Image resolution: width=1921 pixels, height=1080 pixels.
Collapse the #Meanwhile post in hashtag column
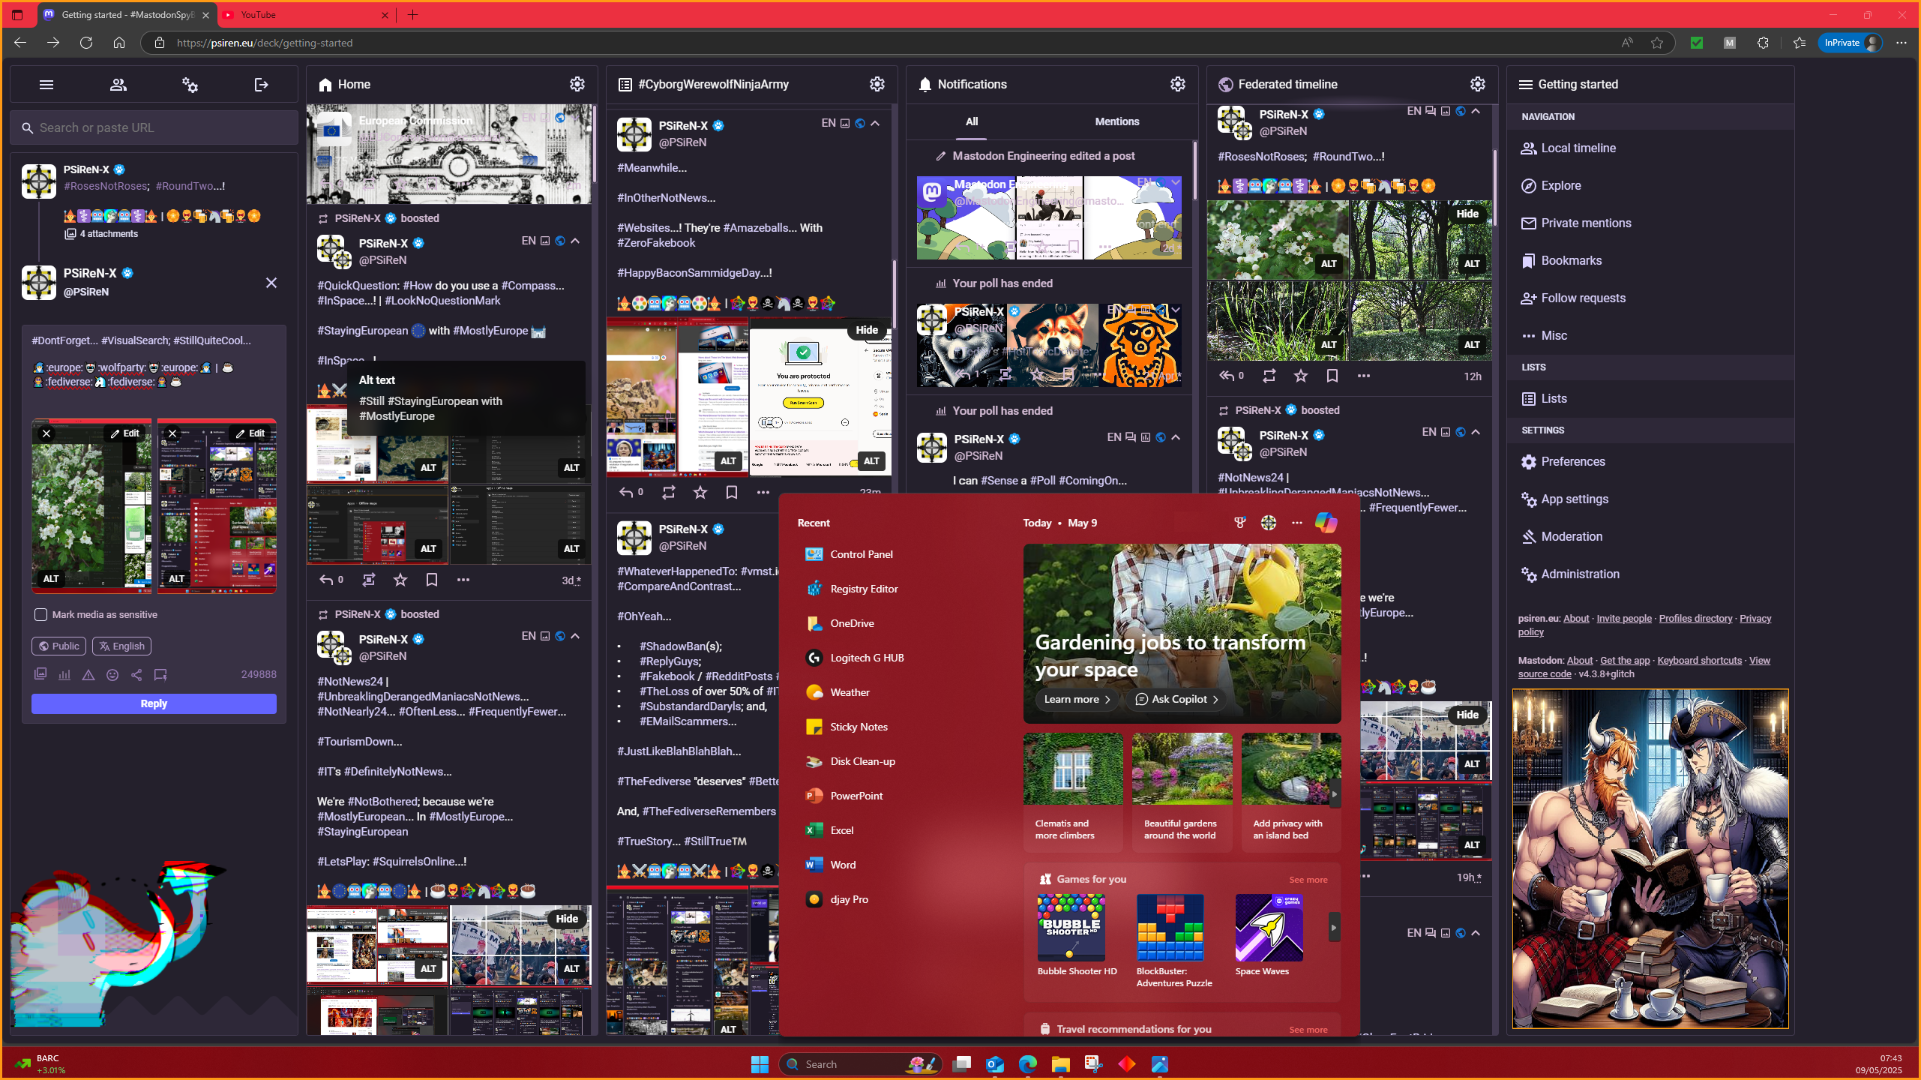pyautogui.click(x=875, y=124)
